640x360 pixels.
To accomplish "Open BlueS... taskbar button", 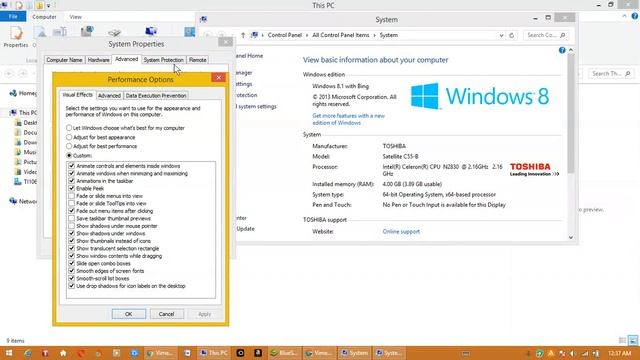I will (x=284, y=353).
